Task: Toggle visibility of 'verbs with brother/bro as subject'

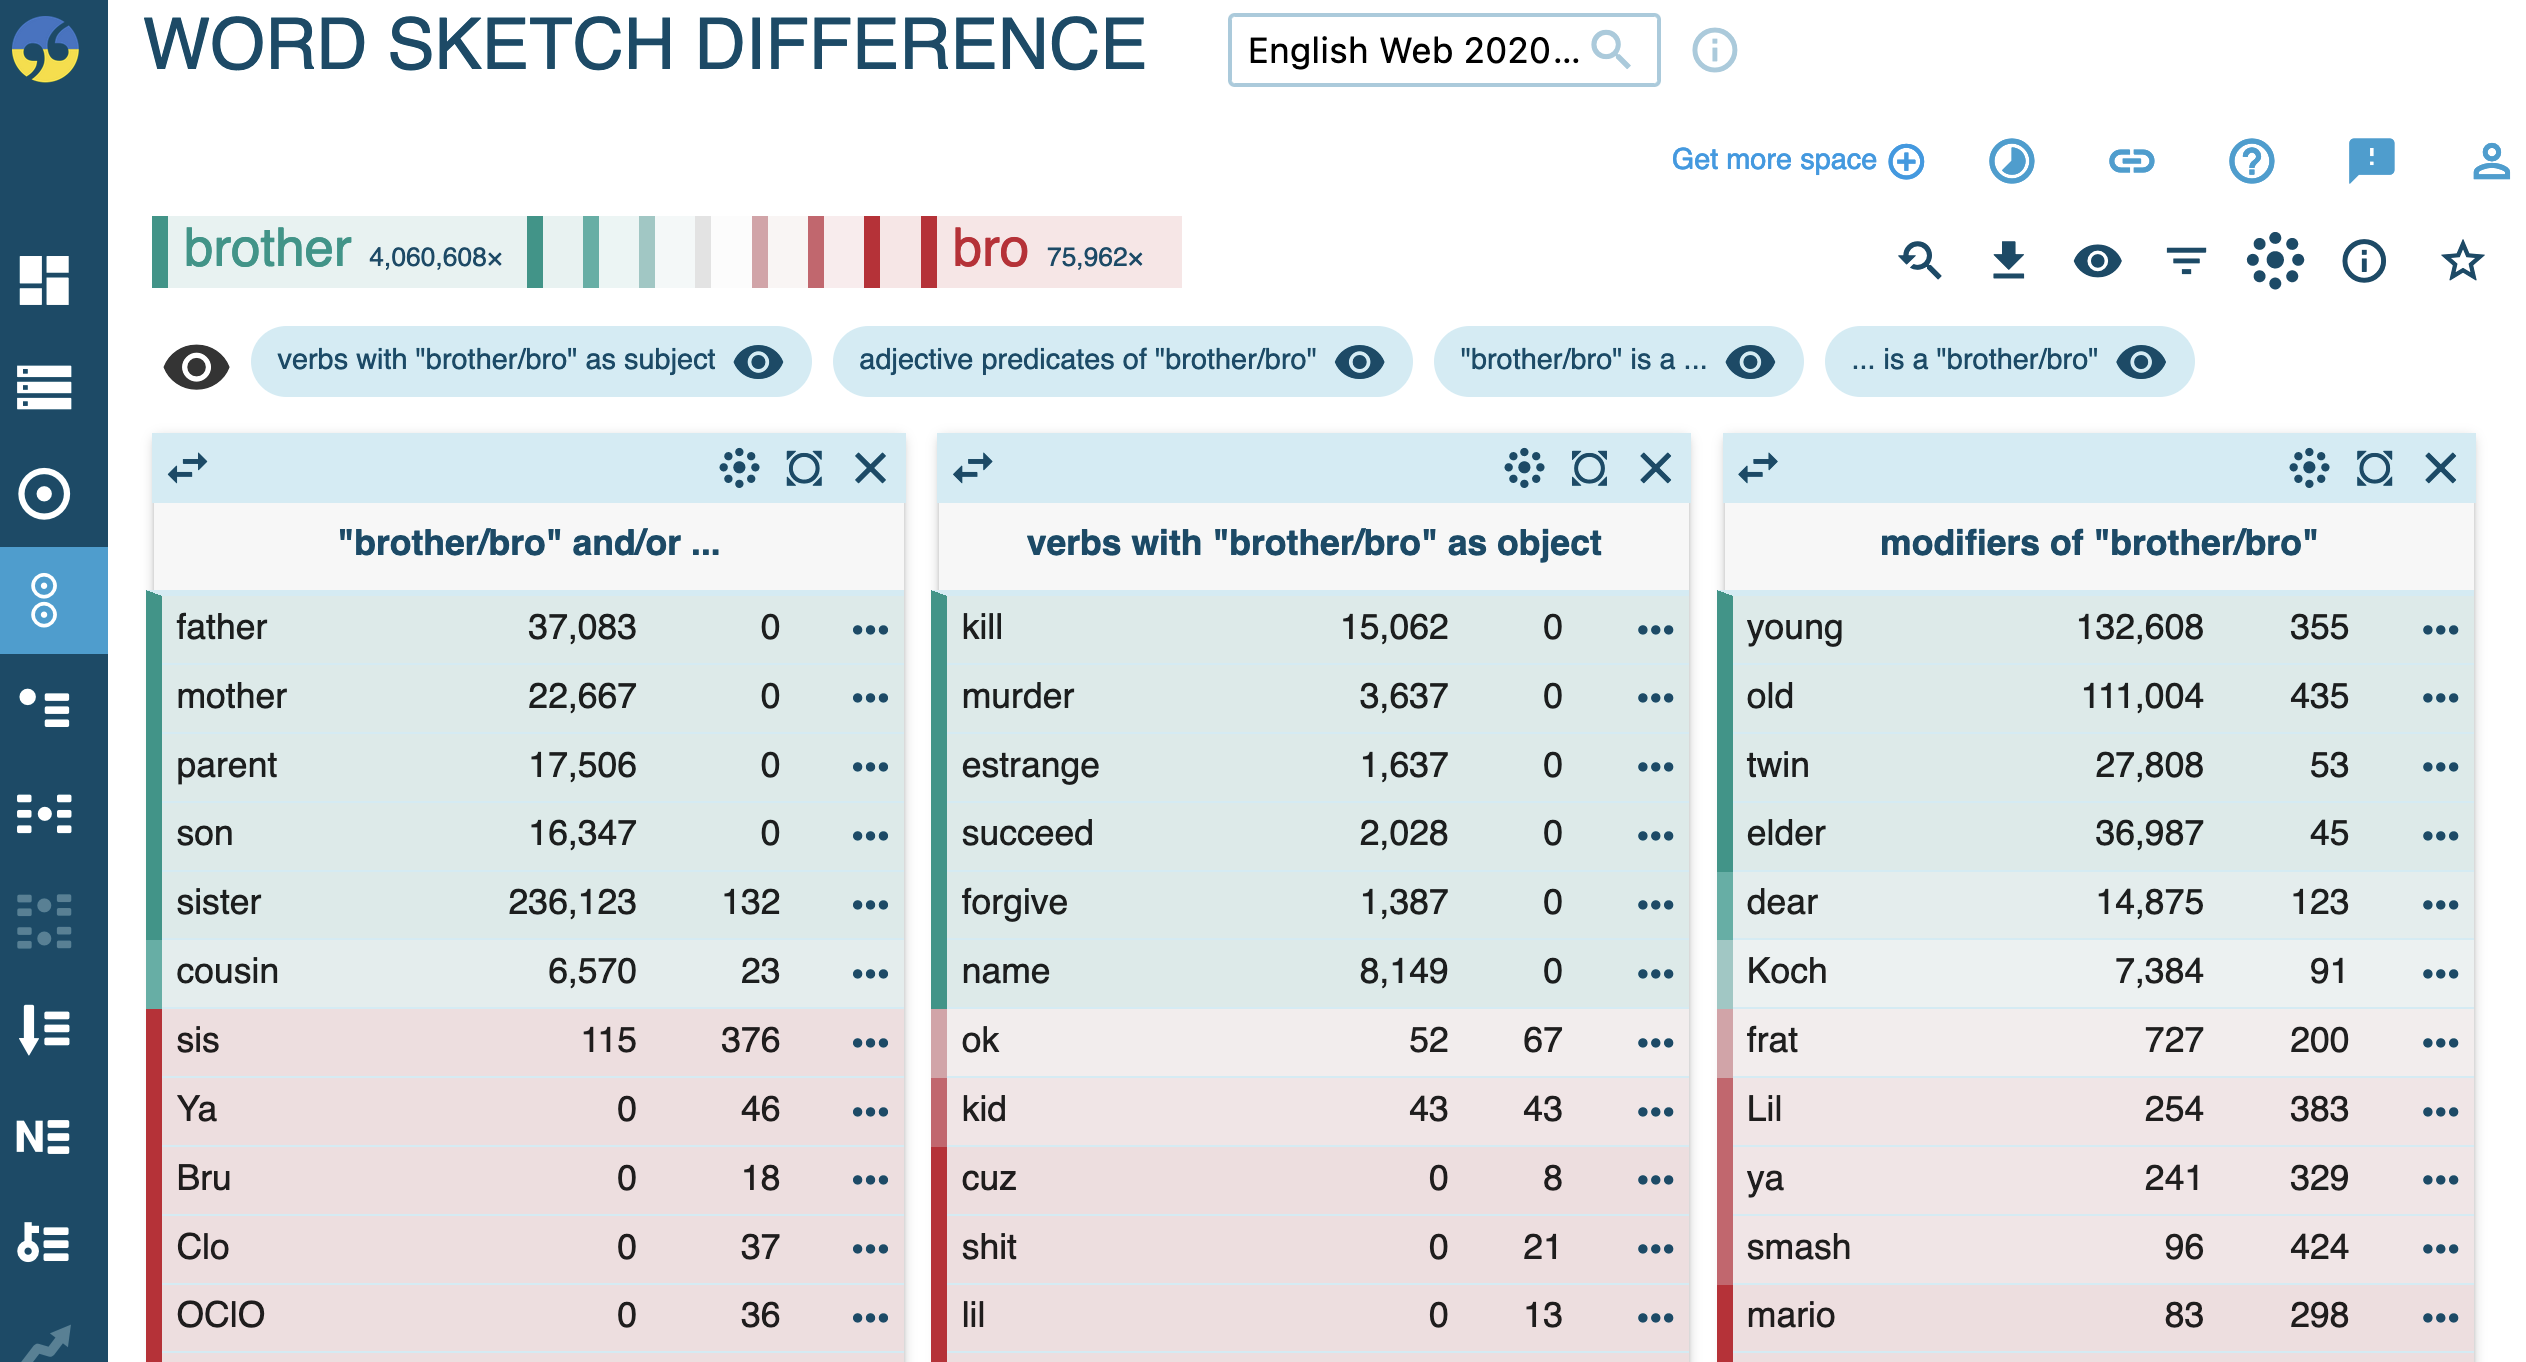Action: pyautogui.click(x=758, y=361)
